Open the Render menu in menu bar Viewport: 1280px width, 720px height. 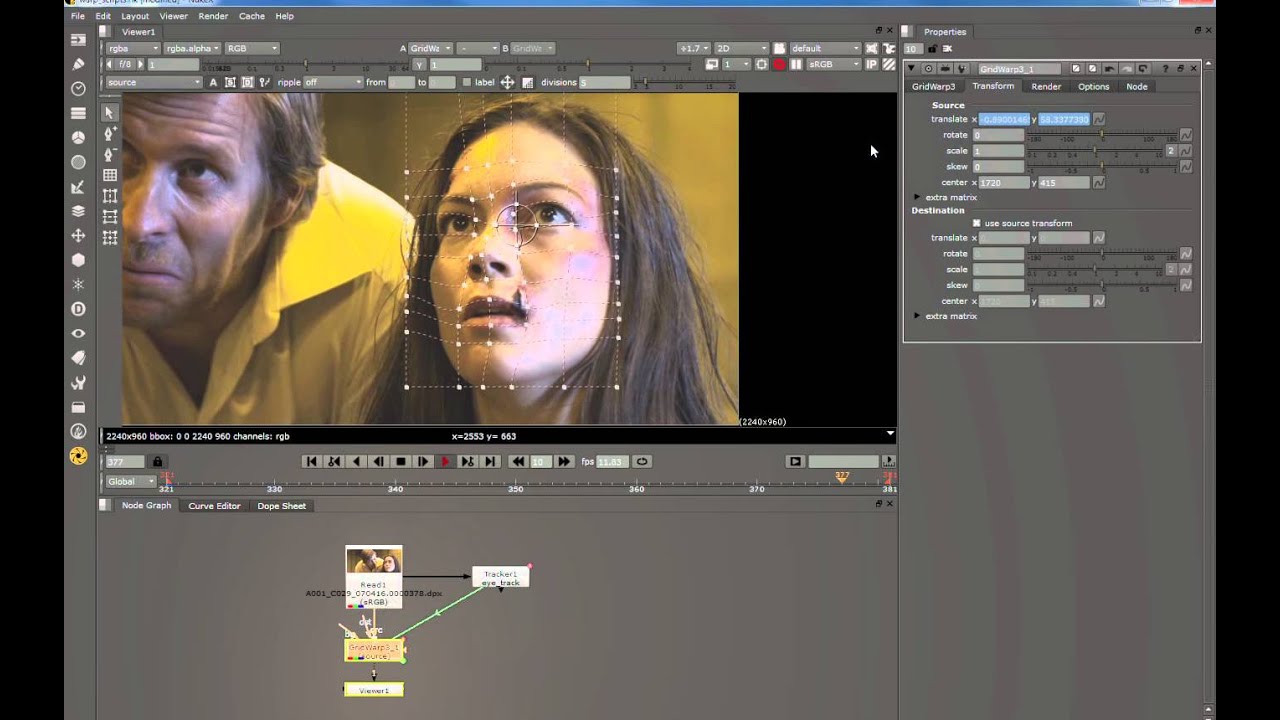point(213,16)
